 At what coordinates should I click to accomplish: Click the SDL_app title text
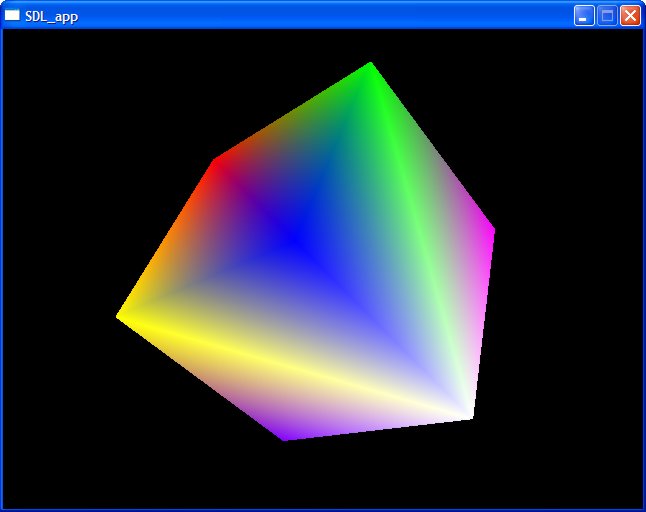coord(51,16)
